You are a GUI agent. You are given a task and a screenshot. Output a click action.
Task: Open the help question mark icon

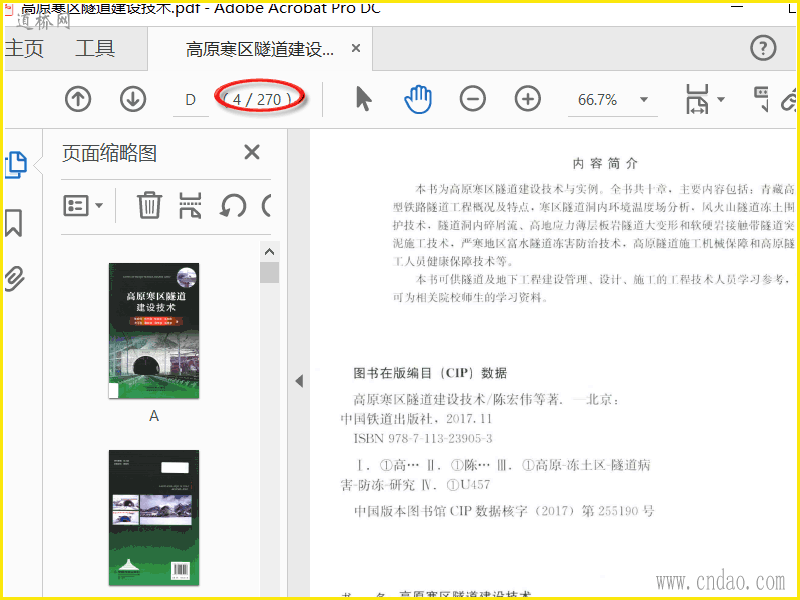763,48
